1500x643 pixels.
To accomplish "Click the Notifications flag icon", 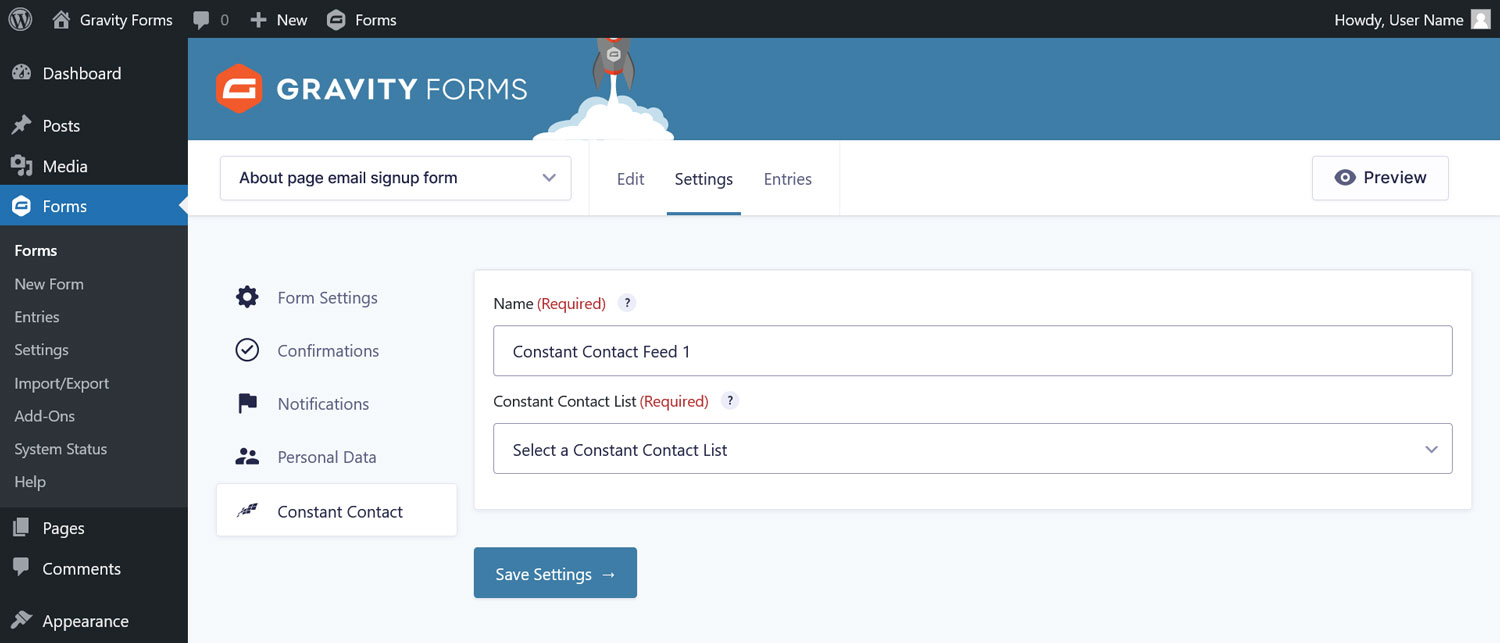I will pyautogui.click(x=247, y=403).
